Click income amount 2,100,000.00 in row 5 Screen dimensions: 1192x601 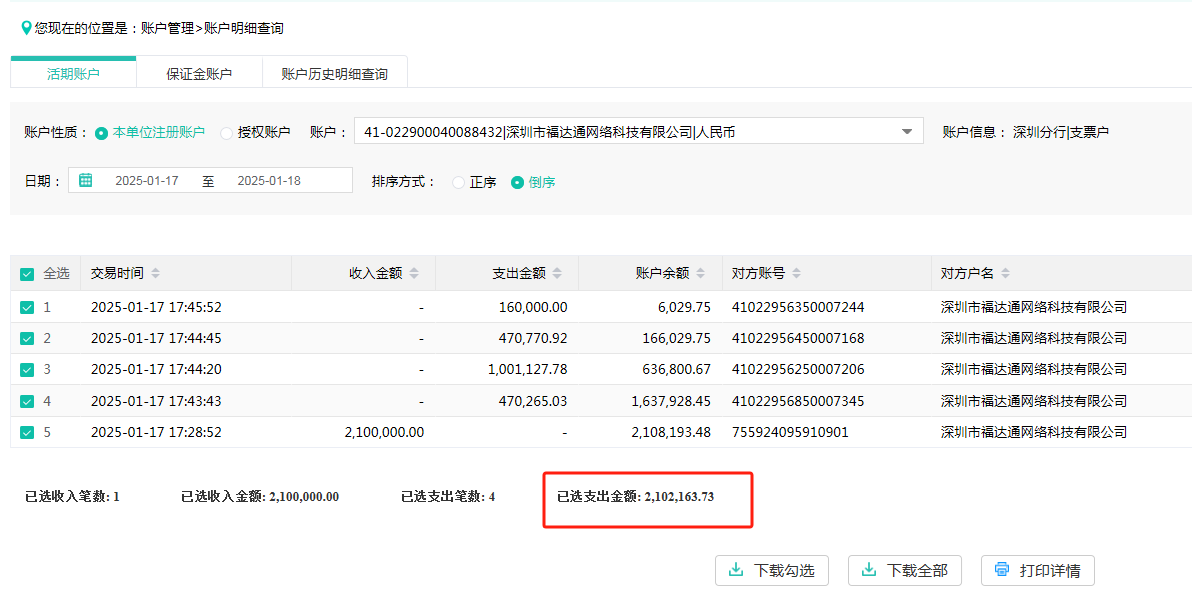pyautogui.click(x=384, y=432)
